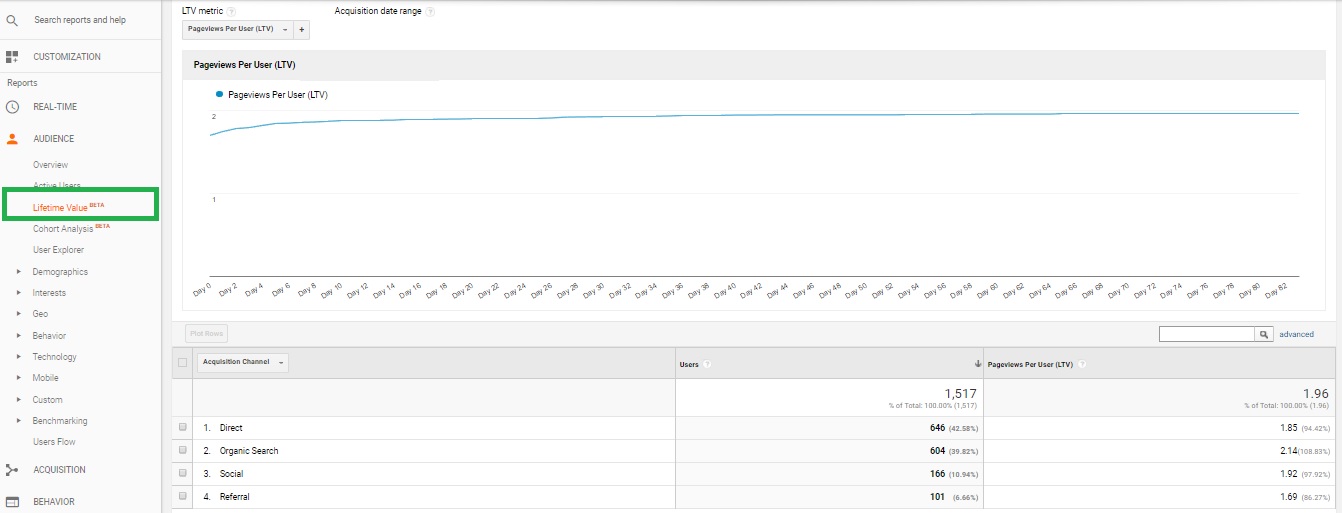1342x513 pixels.
Task: Open Customization via its dashboard icon
Action: tap(12, 57)
